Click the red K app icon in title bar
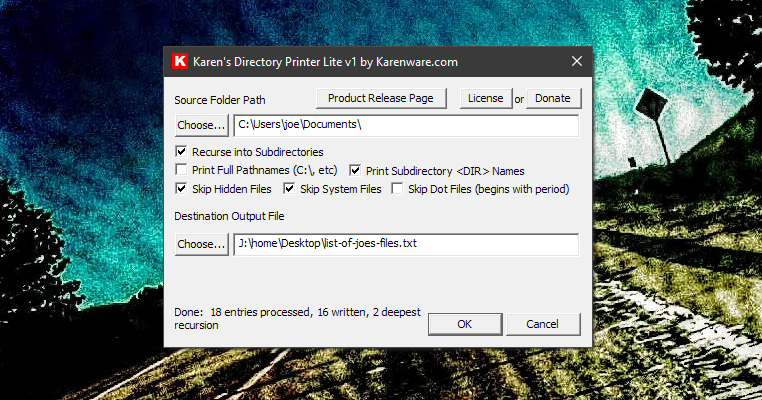 click(x=180, y=61)
